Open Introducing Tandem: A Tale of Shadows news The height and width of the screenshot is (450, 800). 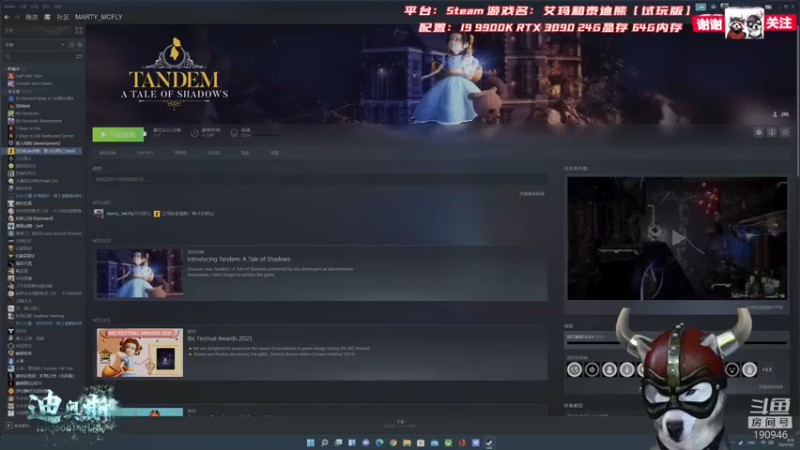(239, 259)
